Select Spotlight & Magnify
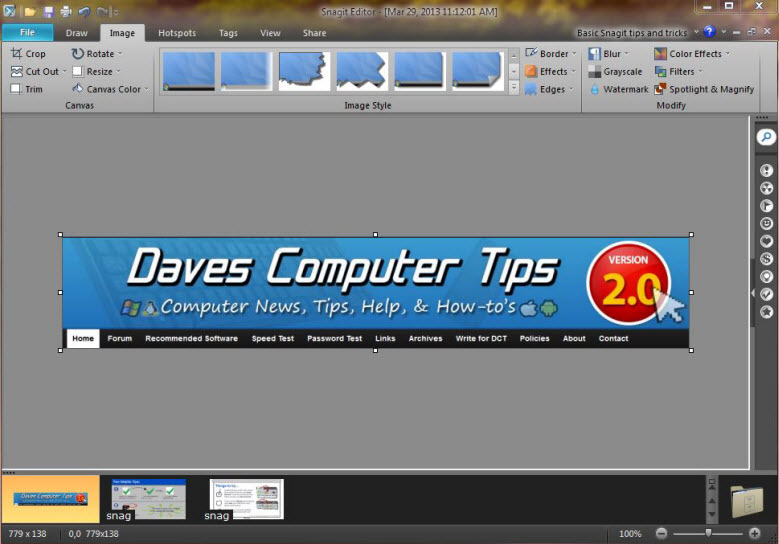This screenshot has height=544, width=779. tap(704, 89)
